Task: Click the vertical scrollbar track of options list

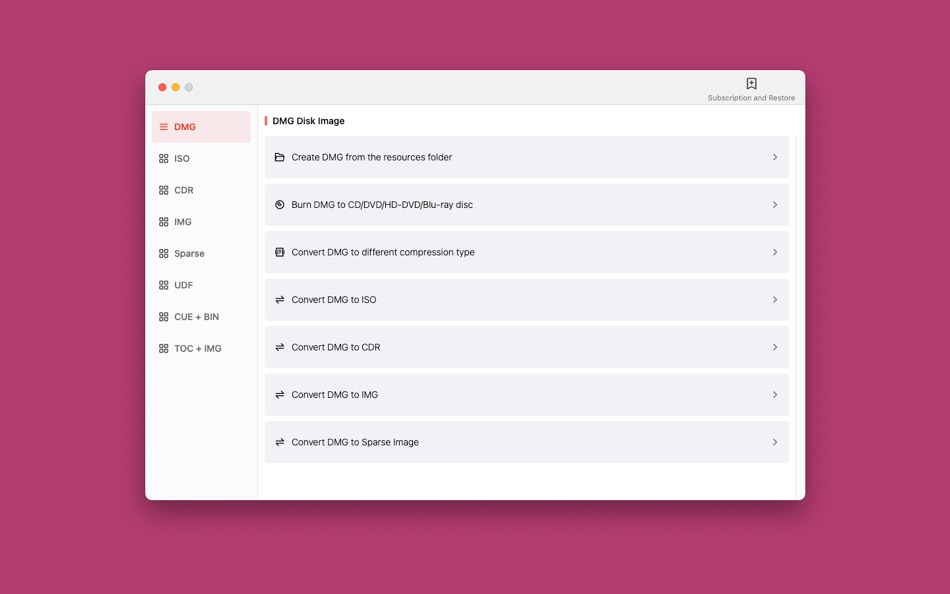Action: point(798,317)
